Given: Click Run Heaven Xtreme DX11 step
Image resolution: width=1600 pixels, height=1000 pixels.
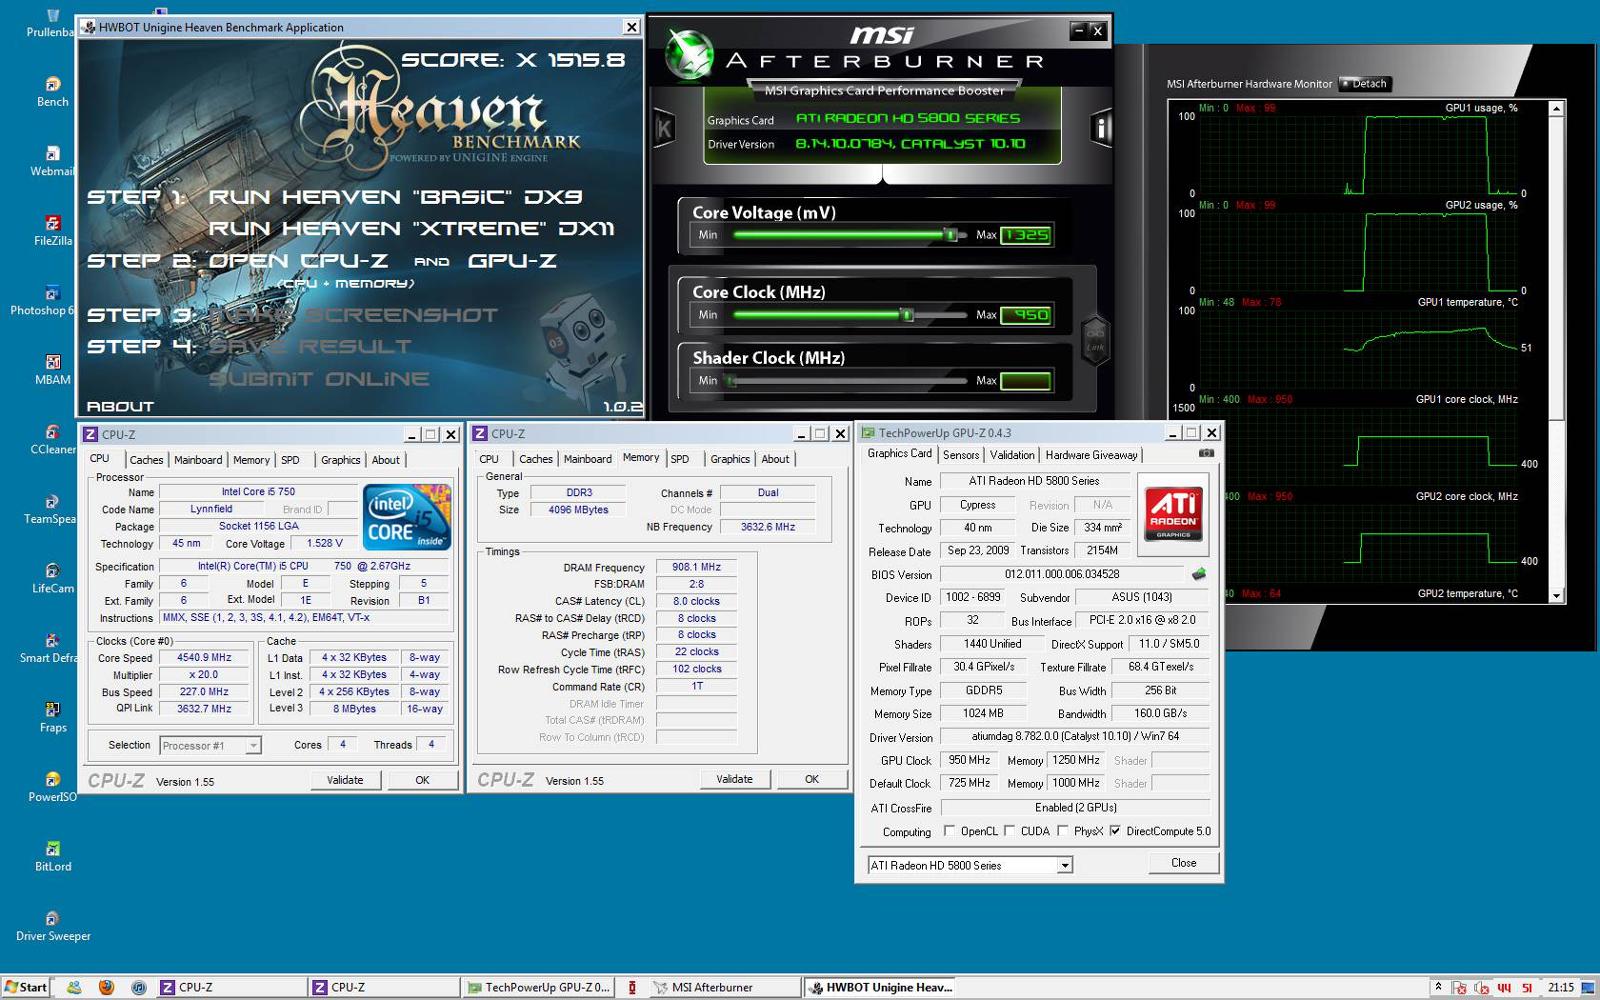Looking at the screenshot, I should point(411,228).
